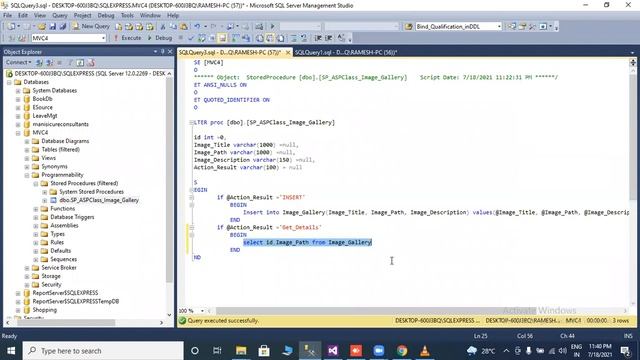Click the Undo icon in the toolbar
The height and width of the screenshot is (360, 640).
click(x=197, y=27)
